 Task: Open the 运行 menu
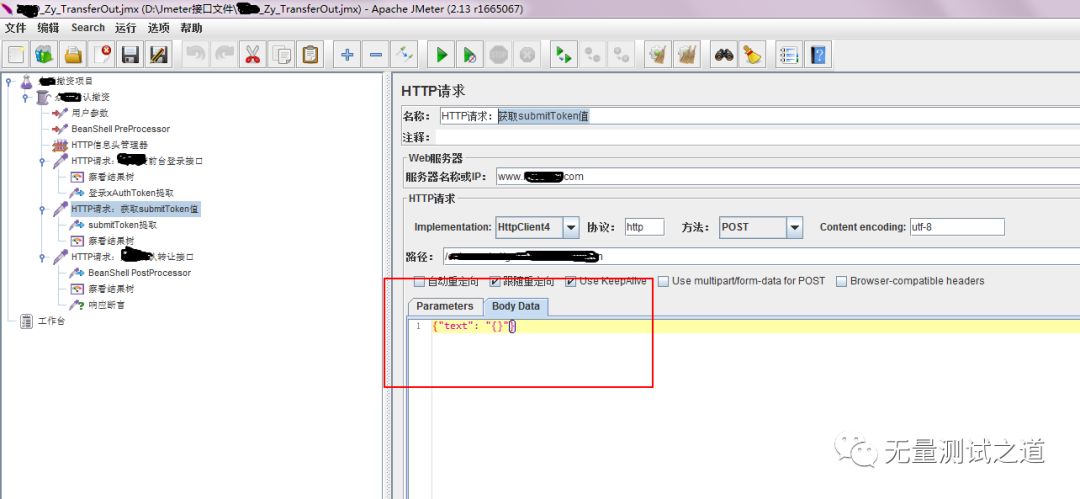(125, 28)
